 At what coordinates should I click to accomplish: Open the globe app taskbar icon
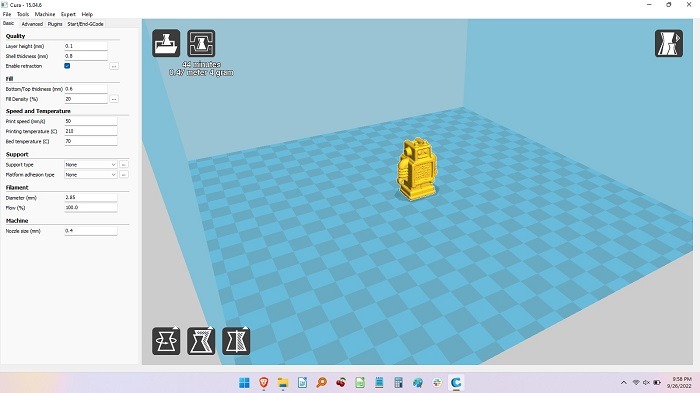pos(417,383)
